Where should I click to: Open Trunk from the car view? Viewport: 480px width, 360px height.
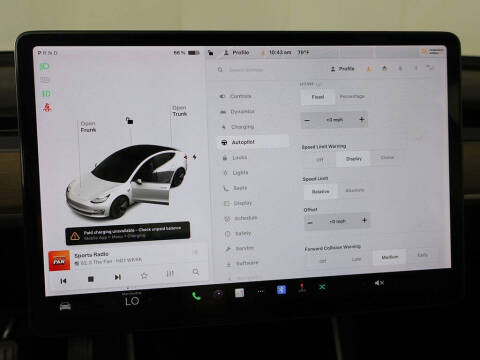pos(179,111)
